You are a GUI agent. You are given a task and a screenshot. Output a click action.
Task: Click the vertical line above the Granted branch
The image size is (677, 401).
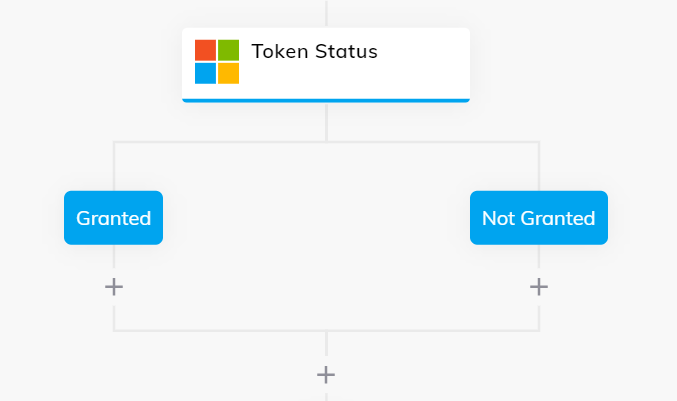pyautogui.click(x=114, y=166)
